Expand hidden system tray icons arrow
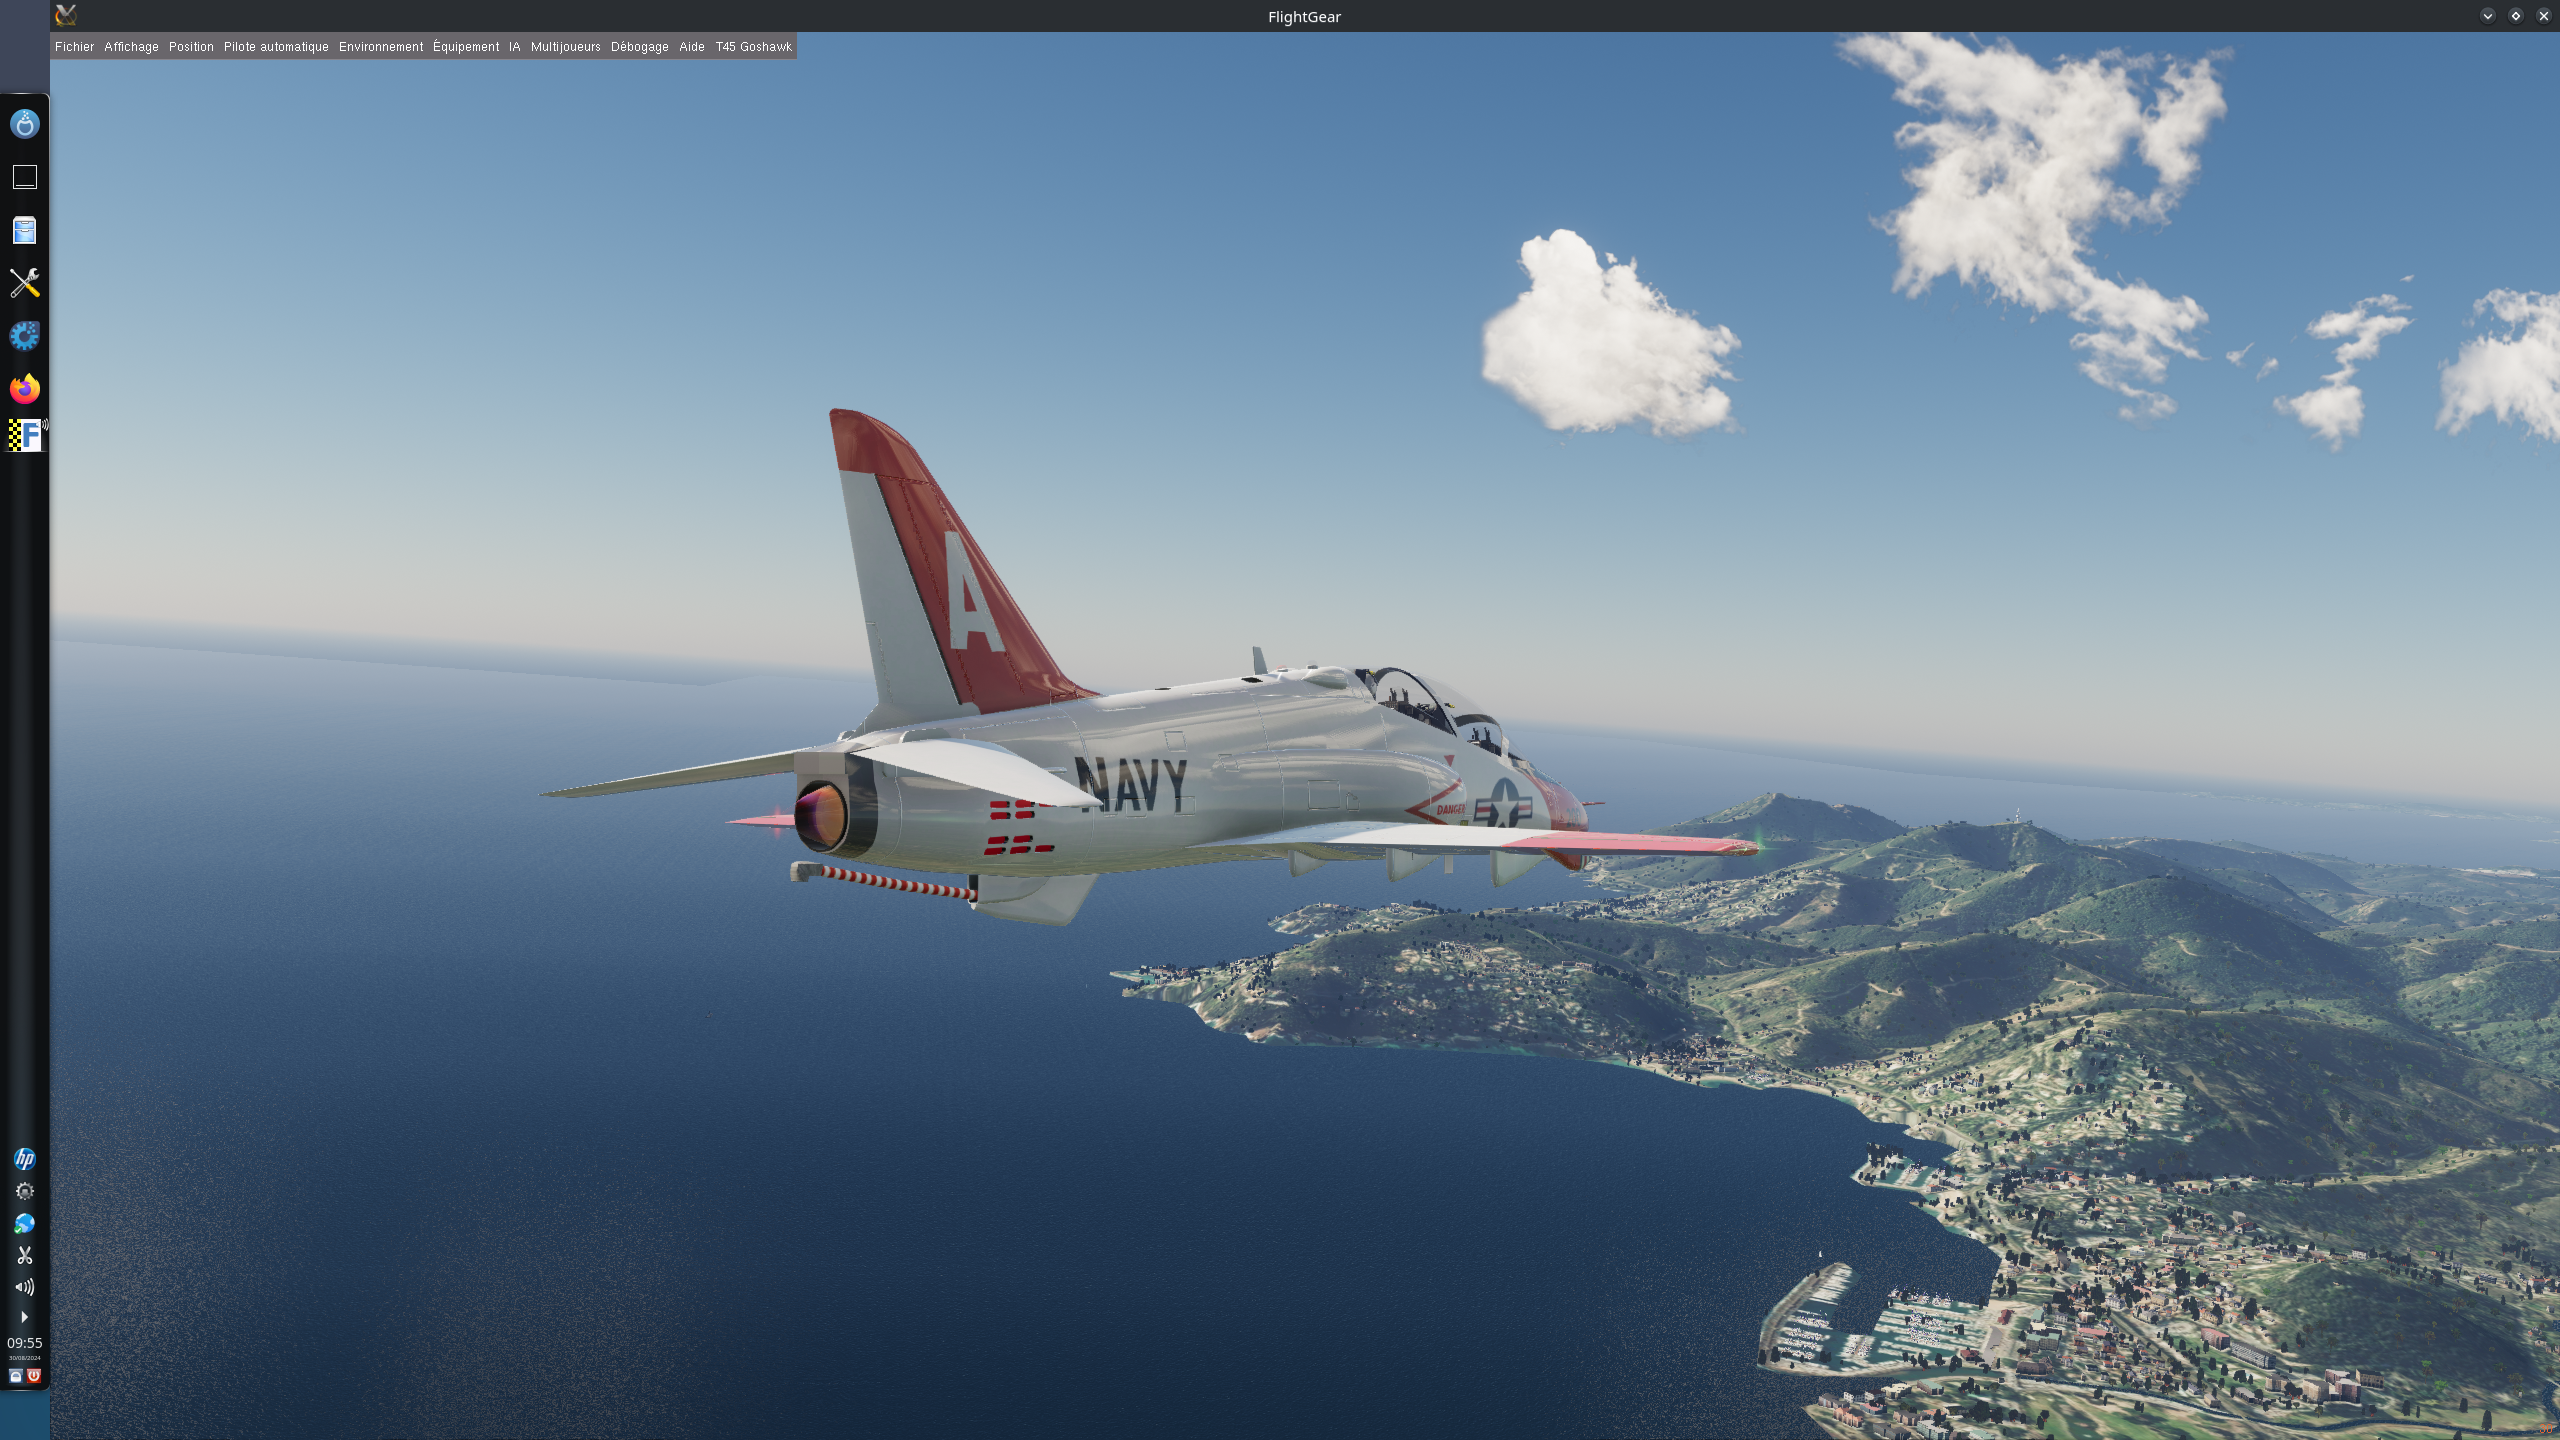This screenshot has width=2560, height=1440. click(24, 1317)
